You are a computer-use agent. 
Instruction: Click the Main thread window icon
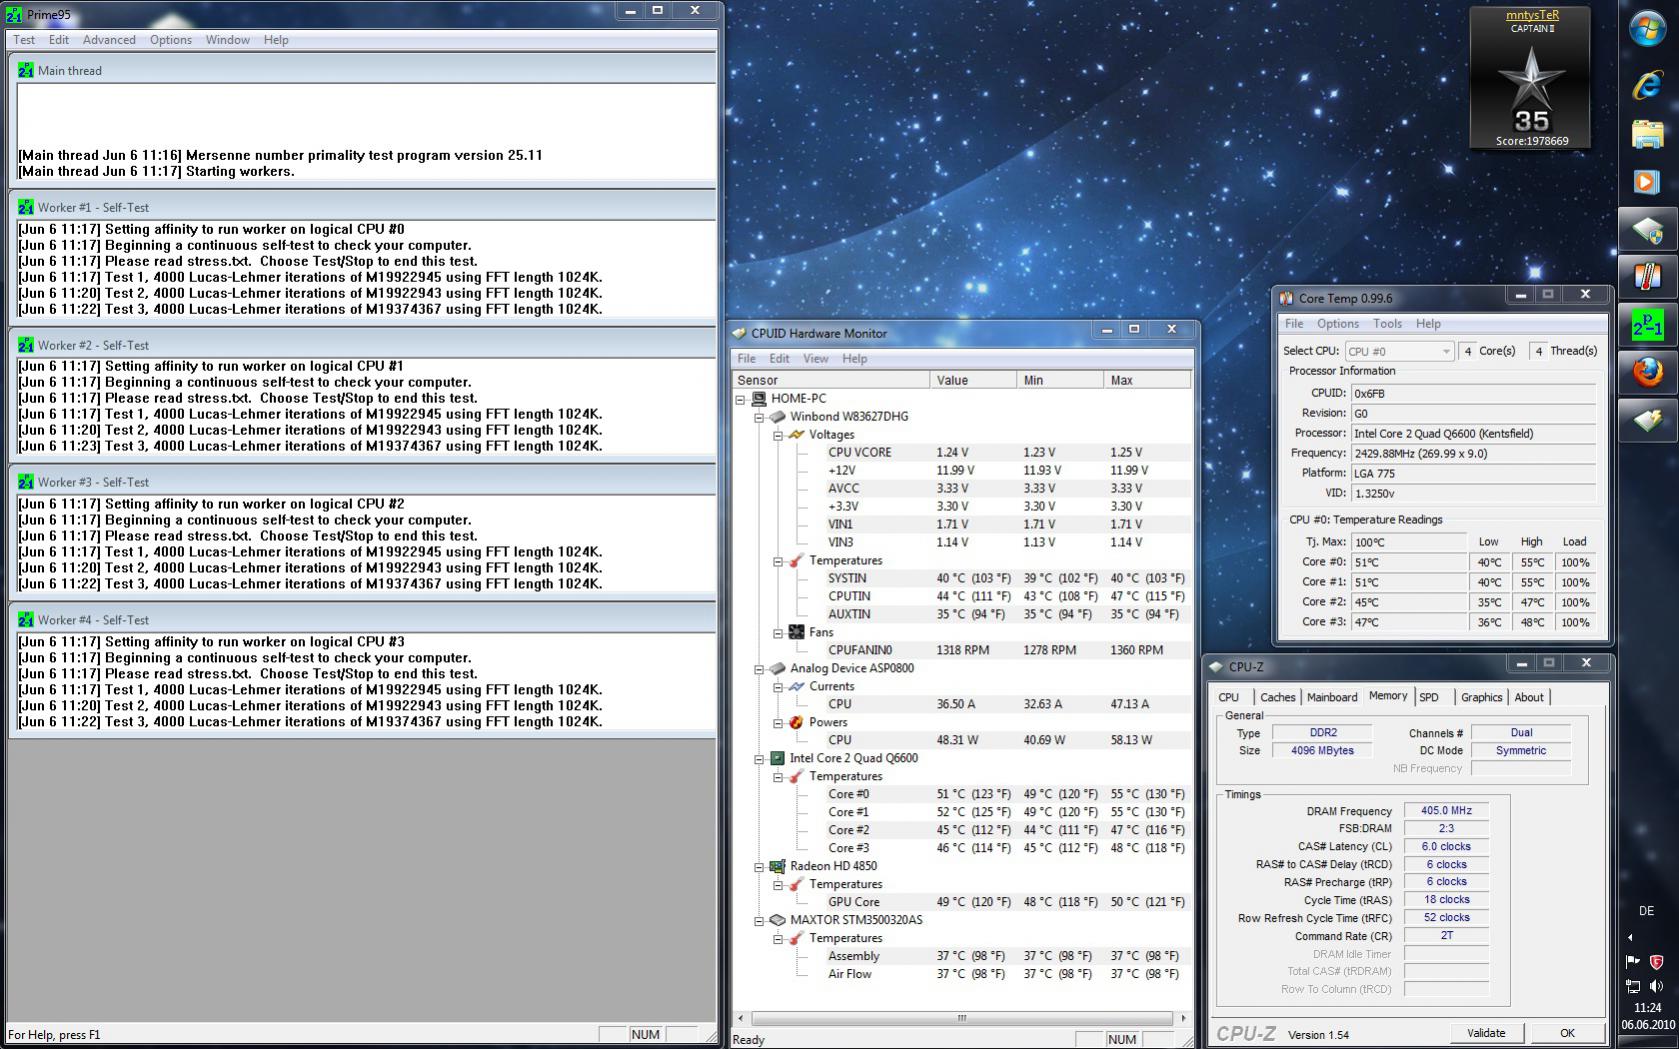click(25, 70)
